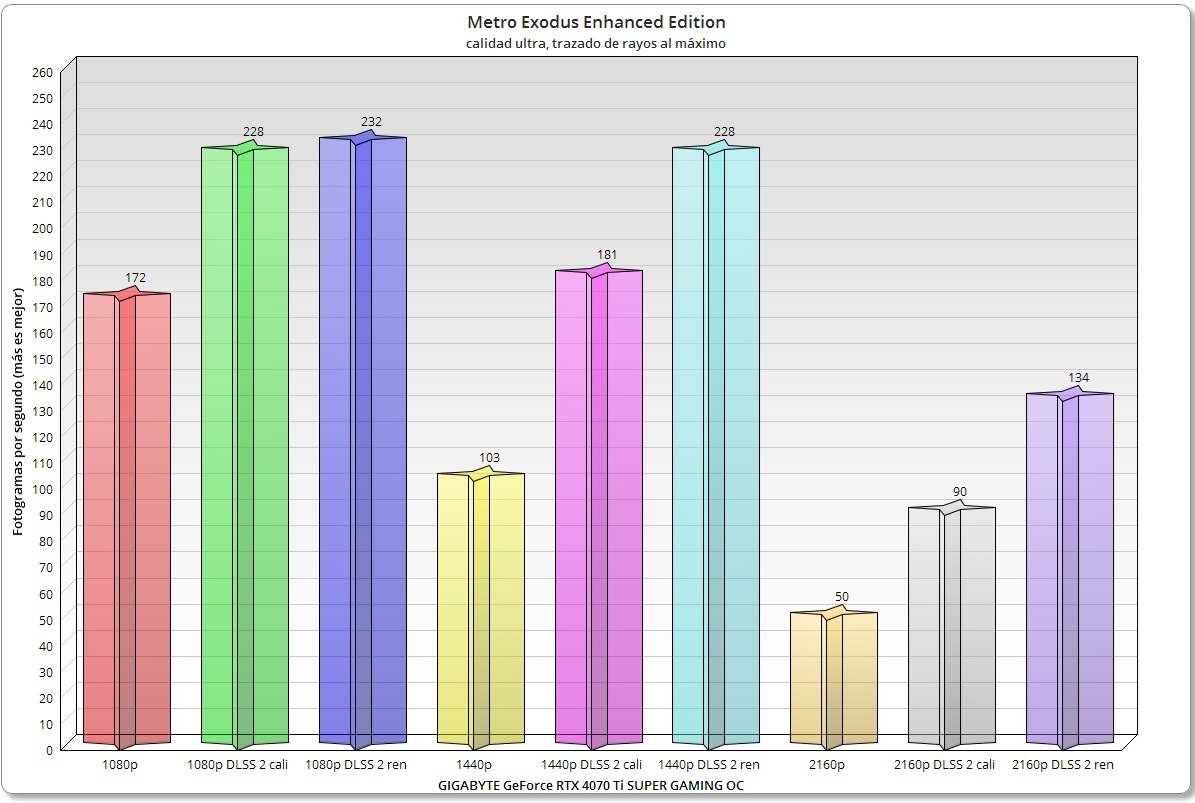Screen dimensions: 1195x803
Task: Select the 260 tick on the y-axis
Action: (x=42, y=72)
